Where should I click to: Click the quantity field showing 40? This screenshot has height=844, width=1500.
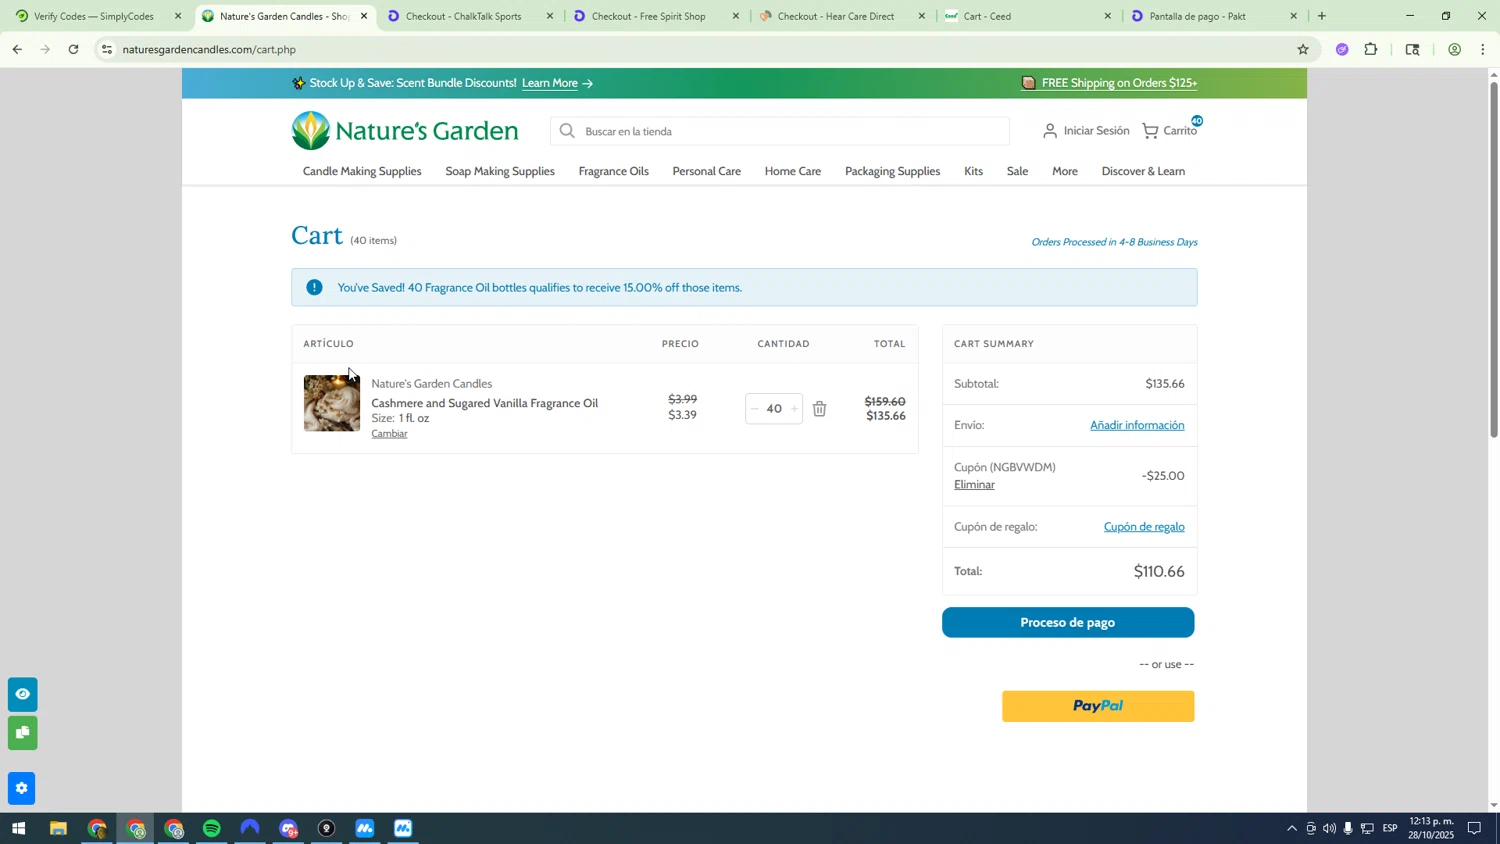pos(774,409)
